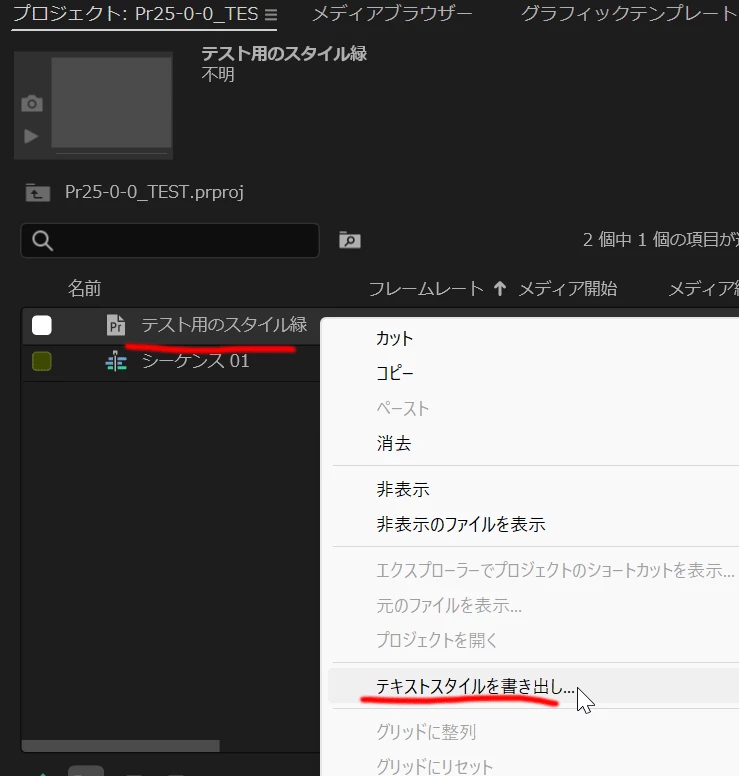Open the find bin from query icon
The width and height of the screenshot is (739, 776).
click(349, 240)
